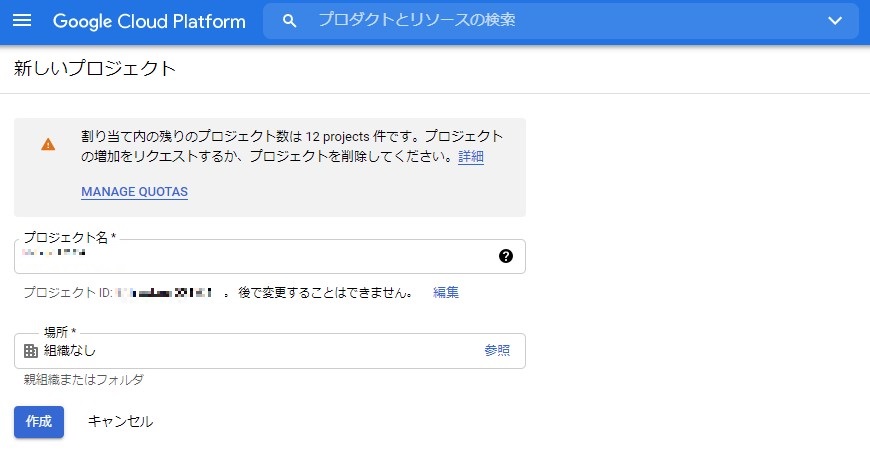This screenshot has width=870, height=456.
Task: Click the プロジェクト名 input field
Action: click(x=270, y=256)
